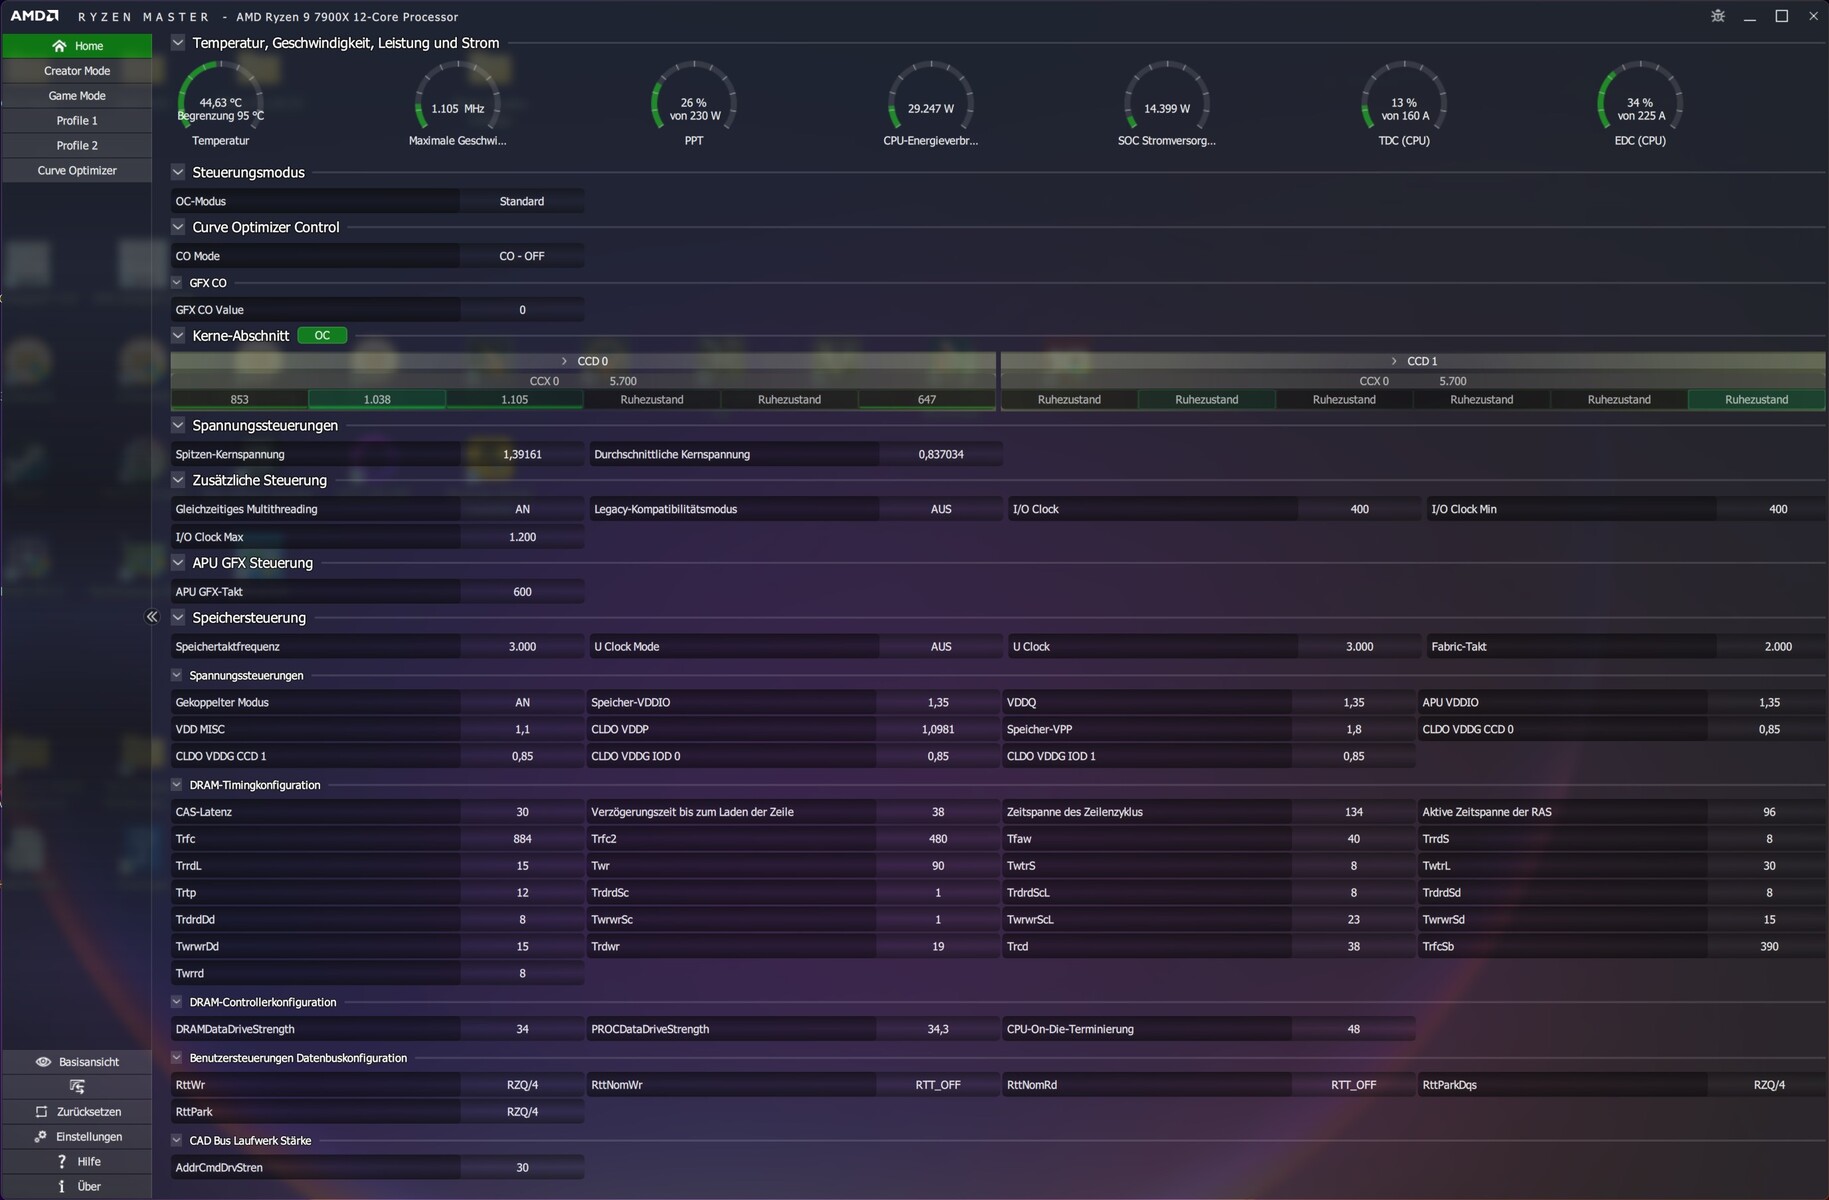The width and height of the screenshot is (1829, 1200).
Task: Open Curve Optimizer tab
Action: [x=77, y=171]
